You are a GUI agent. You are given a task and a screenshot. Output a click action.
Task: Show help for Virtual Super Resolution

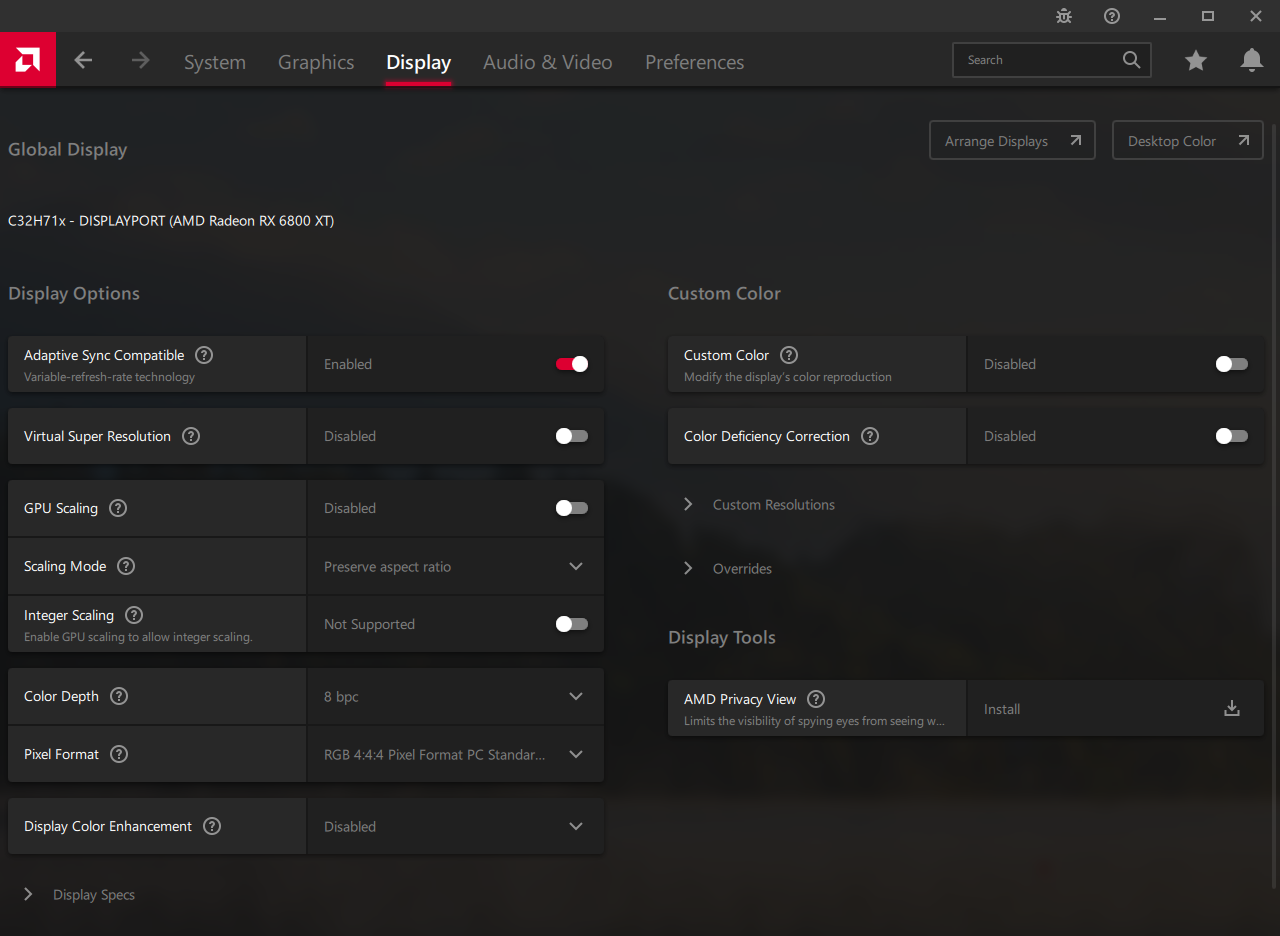[191, 436]
